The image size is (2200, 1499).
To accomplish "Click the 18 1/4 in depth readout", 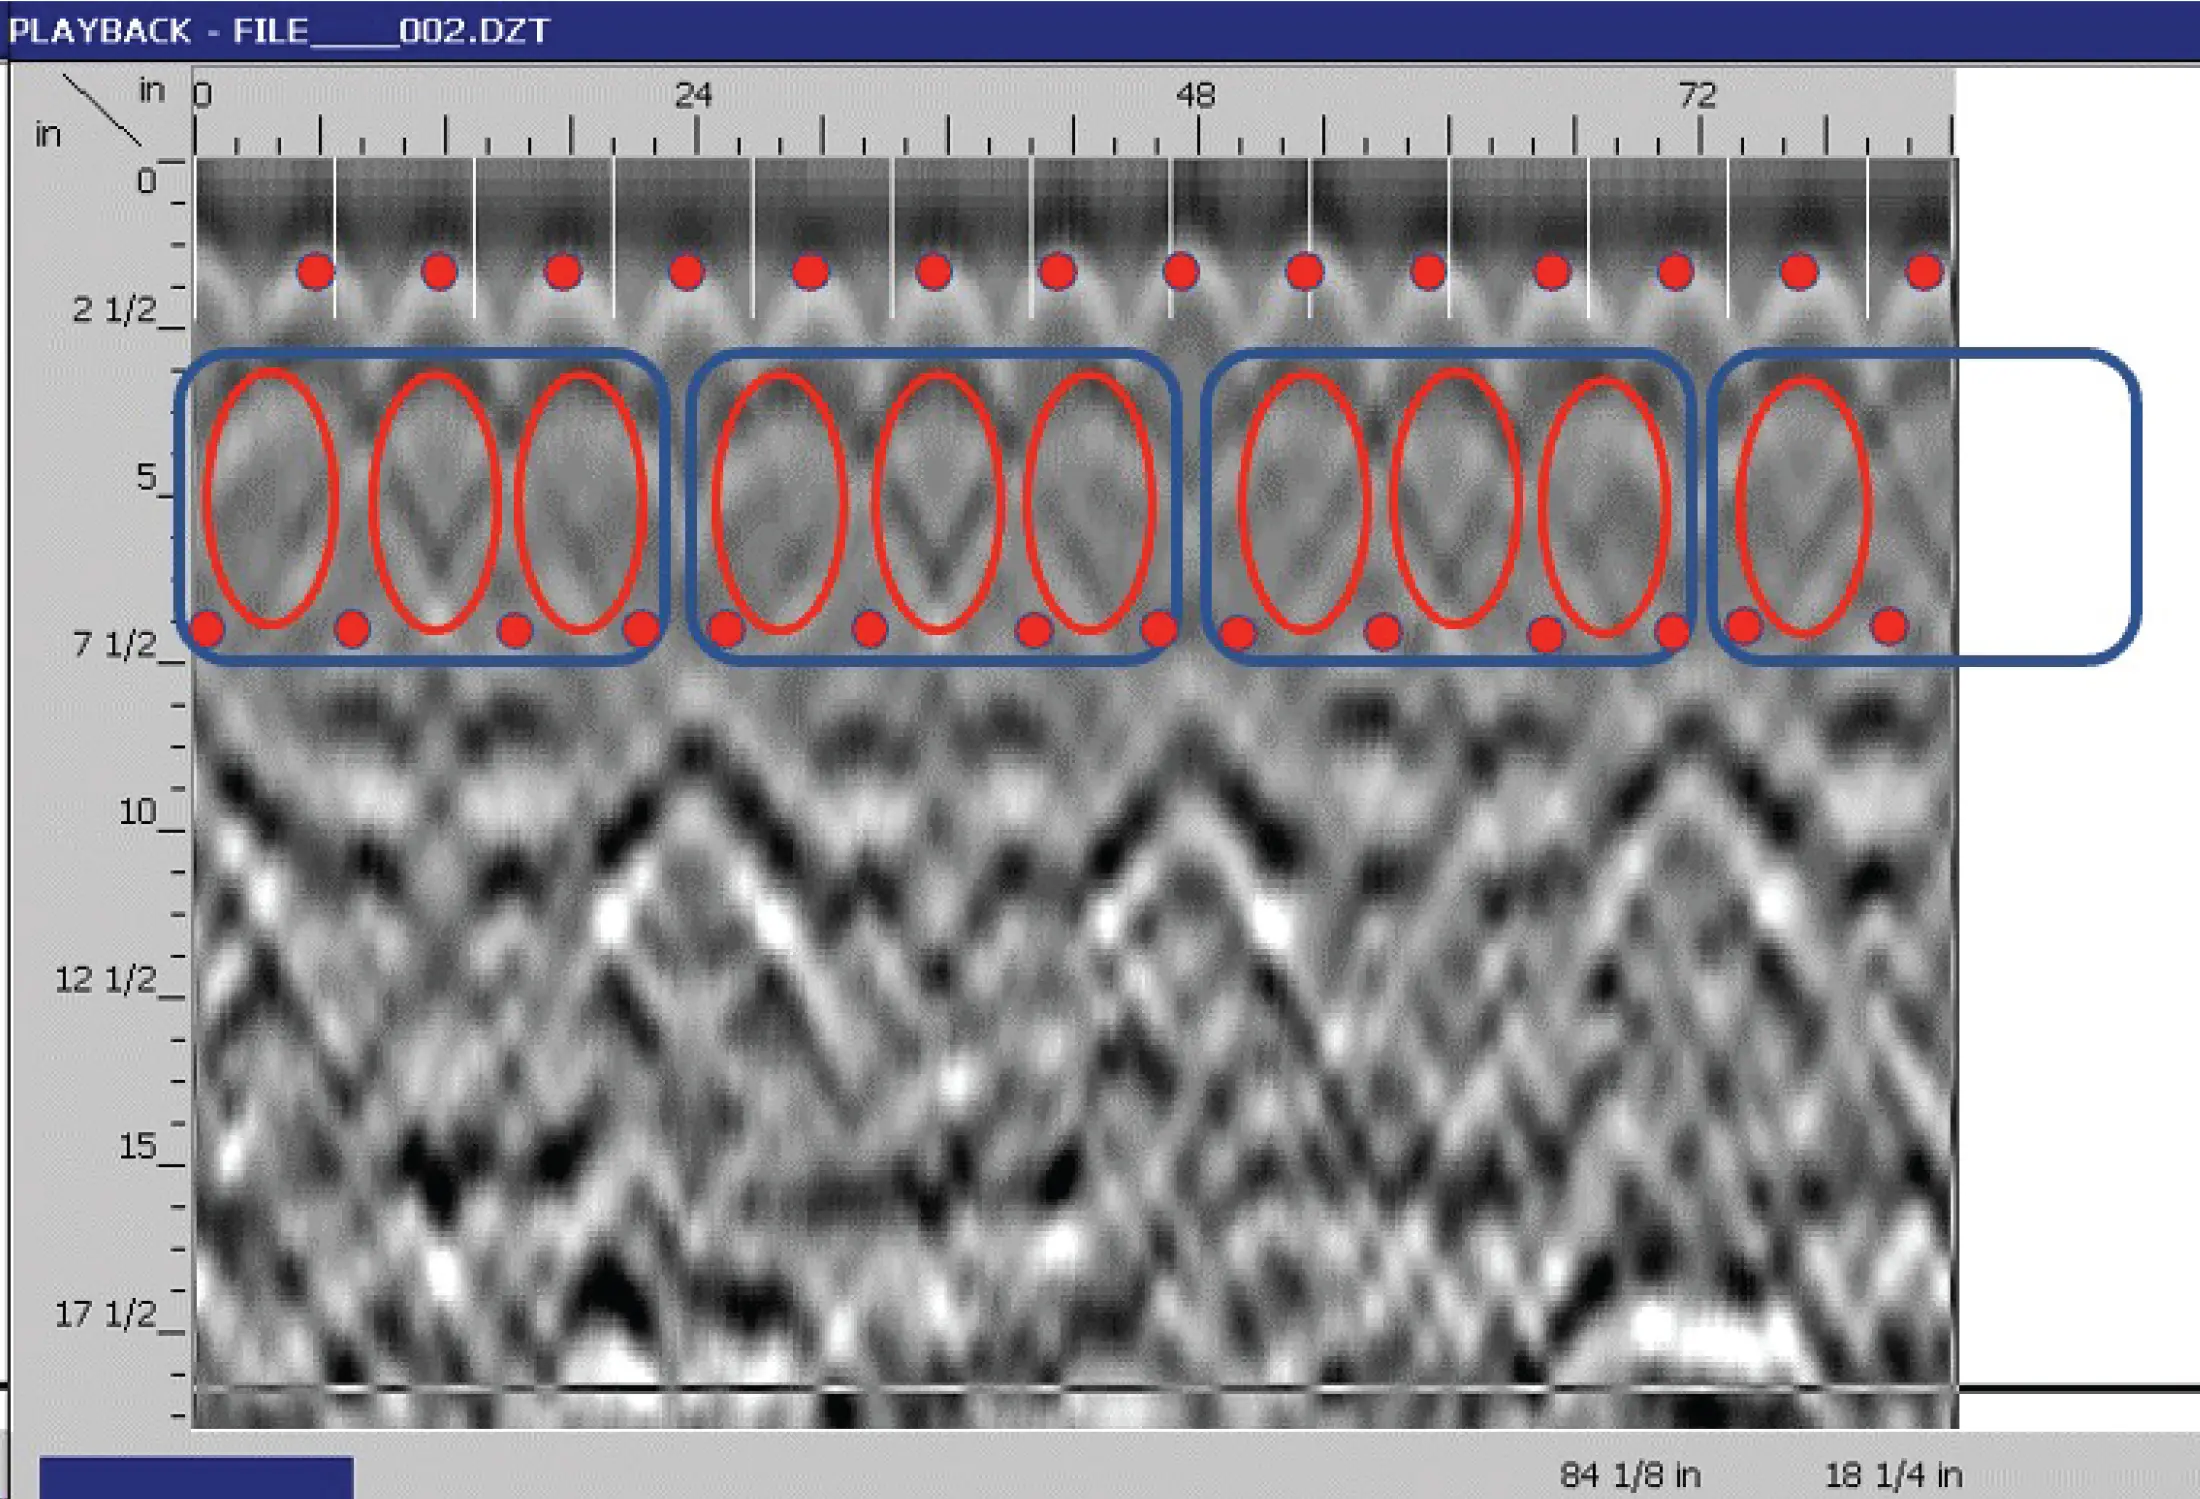I will [1895, 1473].
